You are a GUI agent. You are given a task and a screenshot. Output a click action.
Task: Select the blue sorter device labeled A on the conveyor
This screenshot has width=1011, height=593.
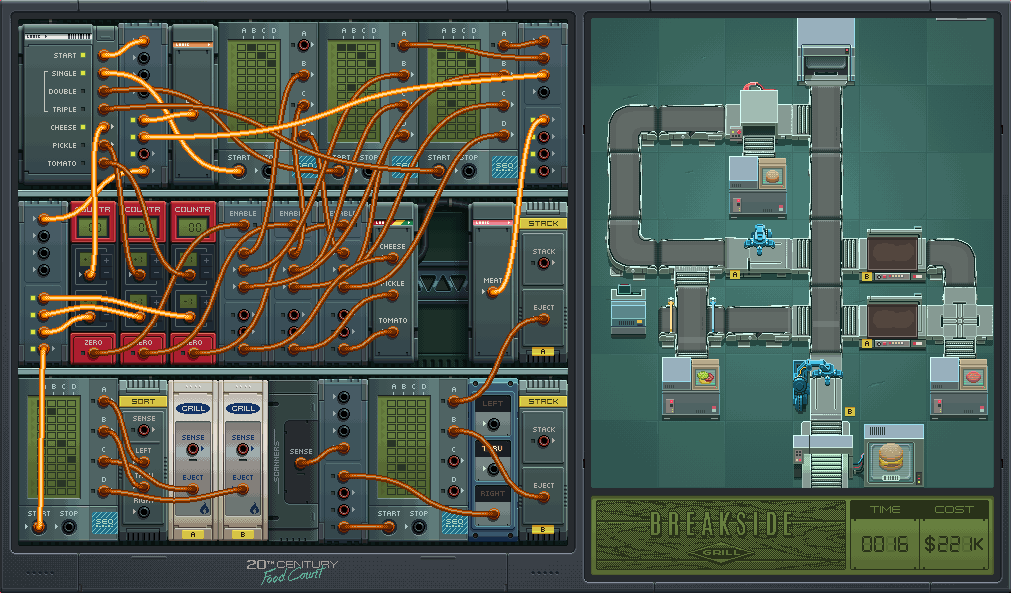pos(759,240)
